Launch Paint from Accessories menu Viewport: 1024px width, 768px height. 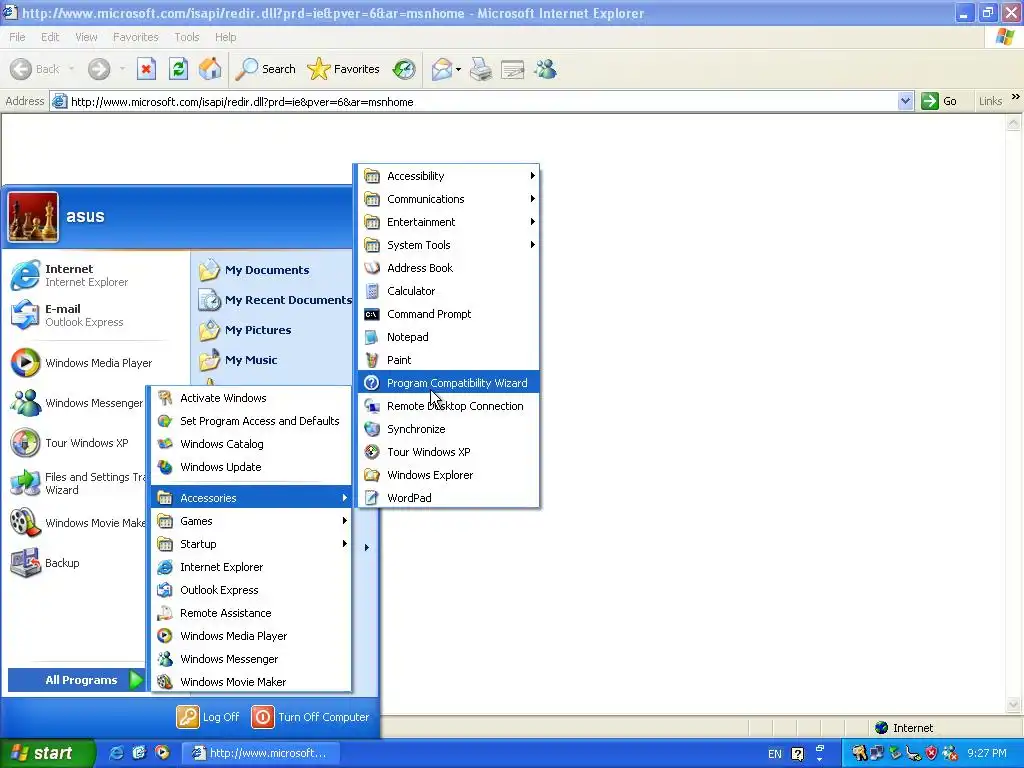point(449,360)
